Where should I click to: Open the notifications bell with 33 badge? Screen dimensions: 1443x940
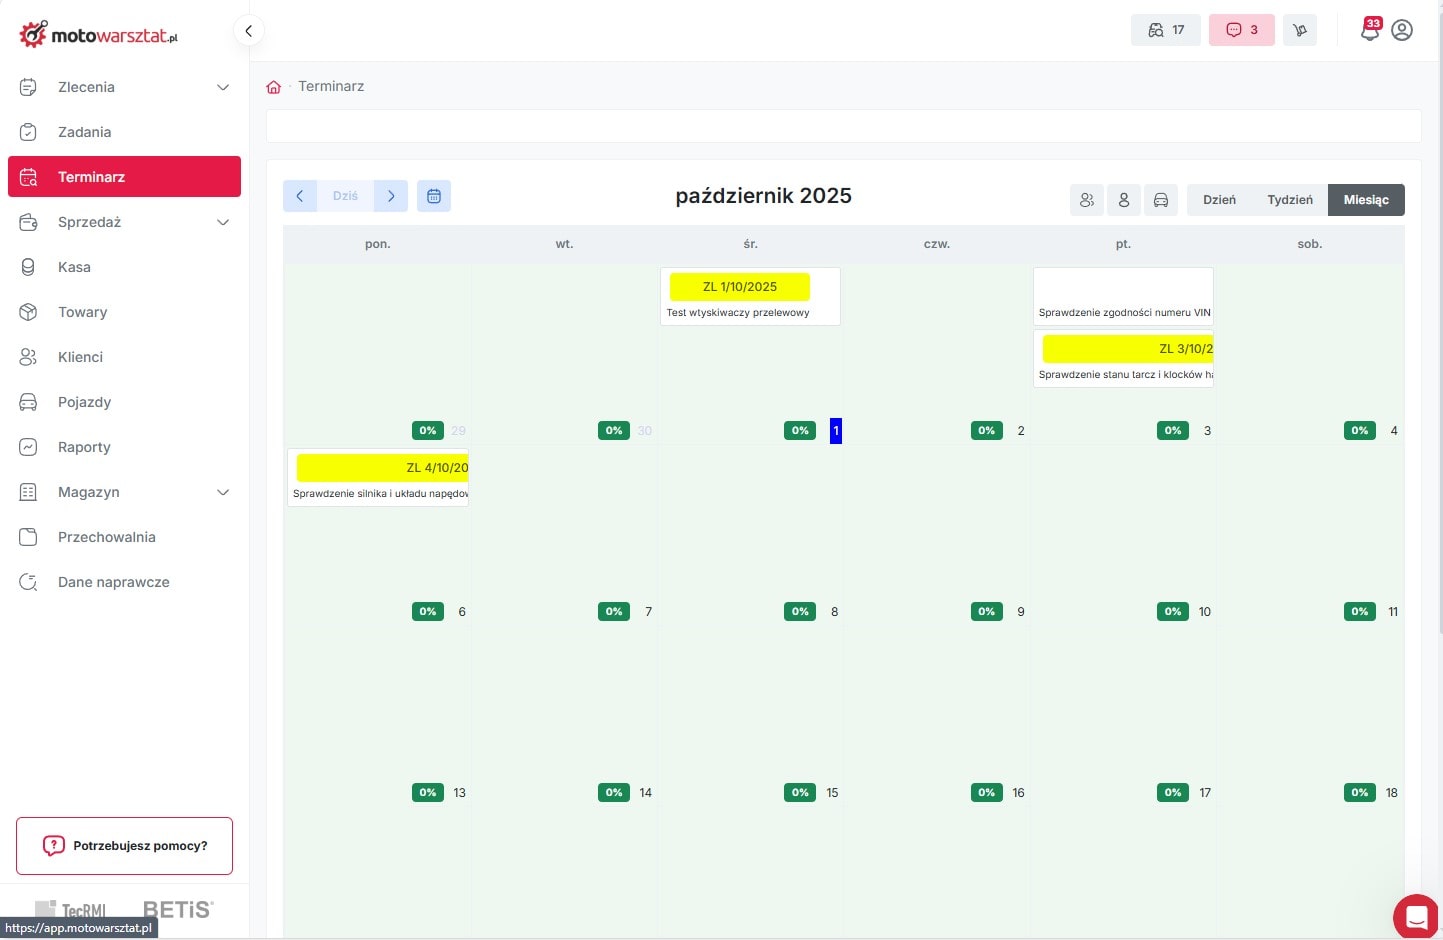coord(1369,30)
